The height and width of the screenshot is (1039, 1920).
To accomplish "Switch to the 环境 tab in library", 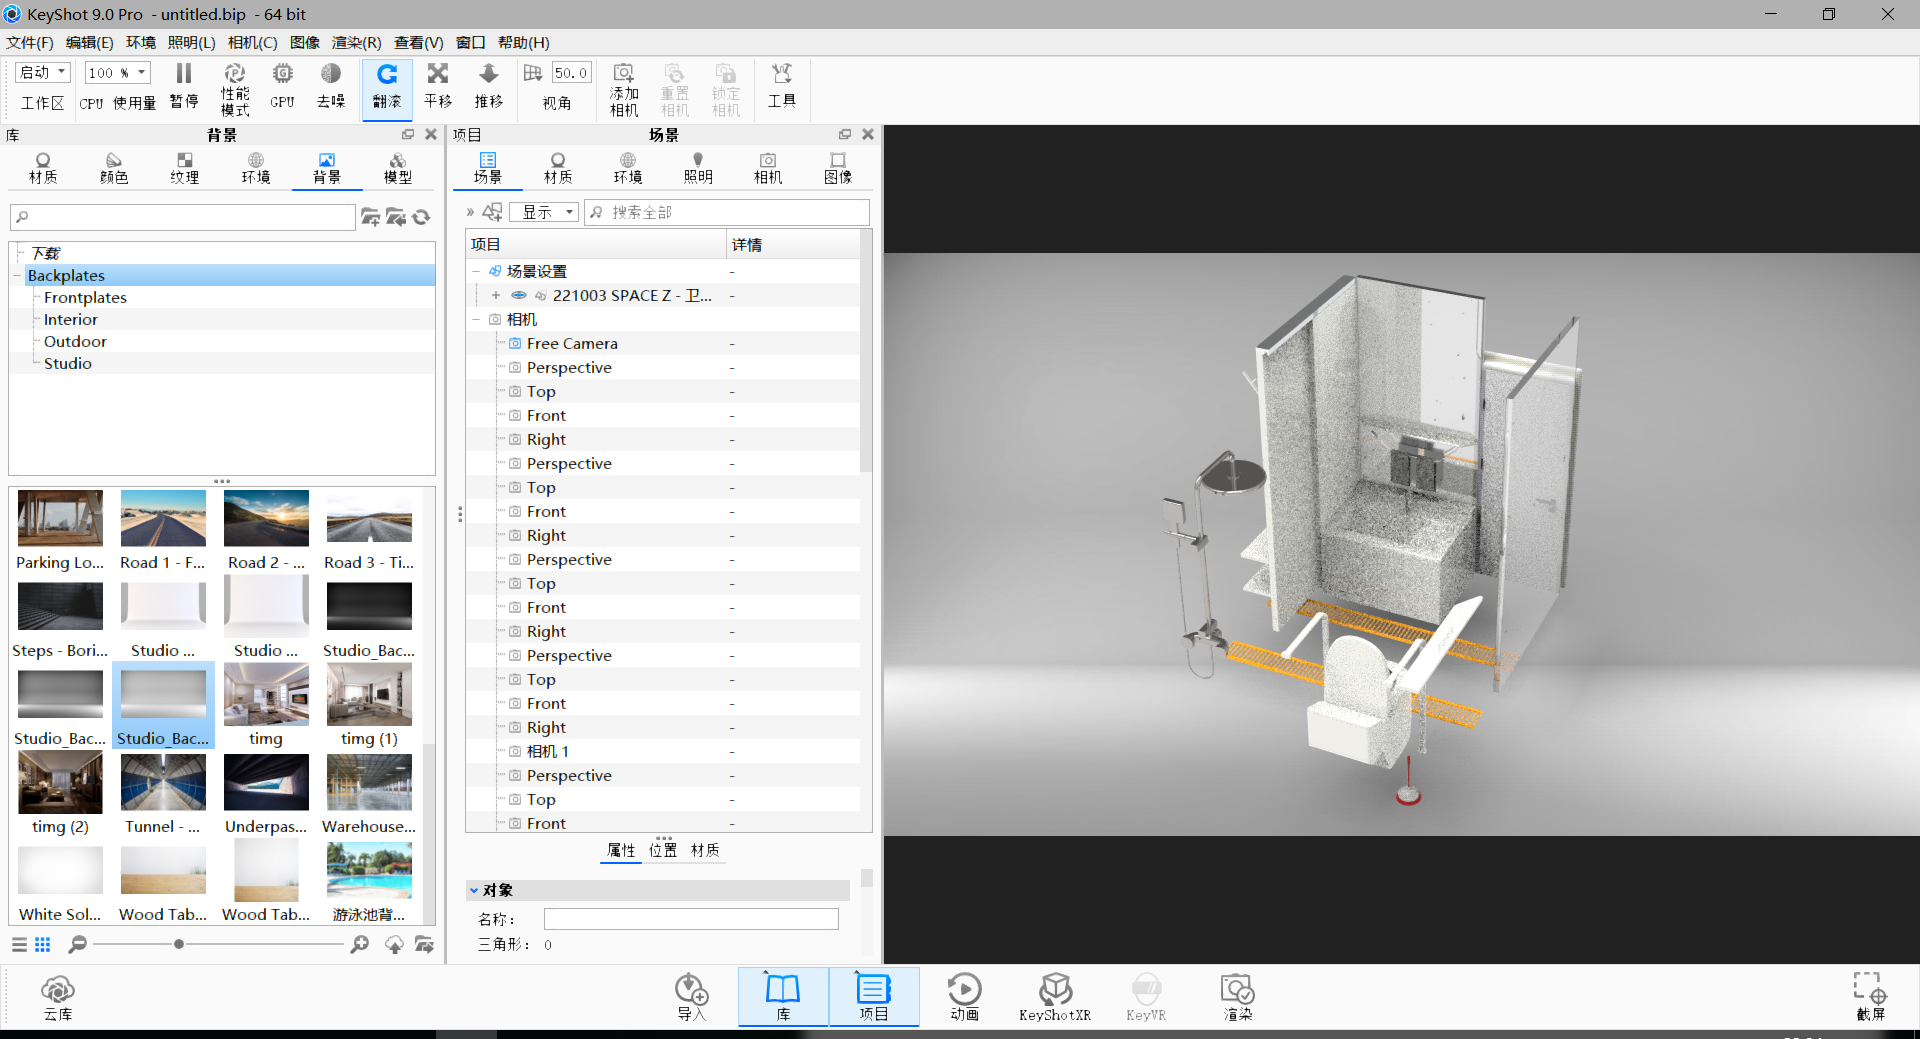I will (256, 168).
